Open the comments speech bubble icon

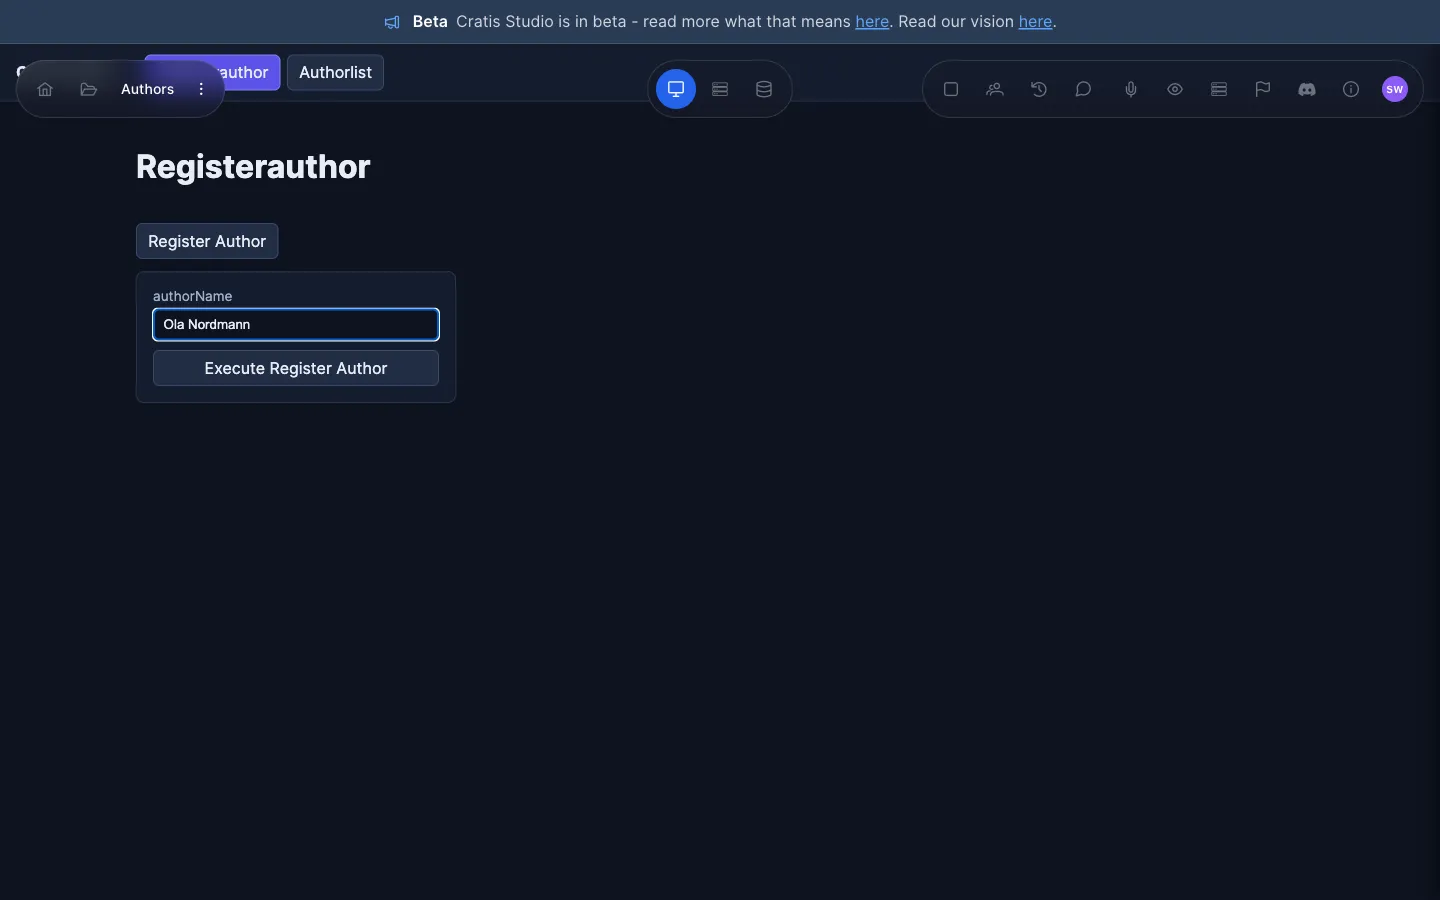click(x=1083, y=89)
